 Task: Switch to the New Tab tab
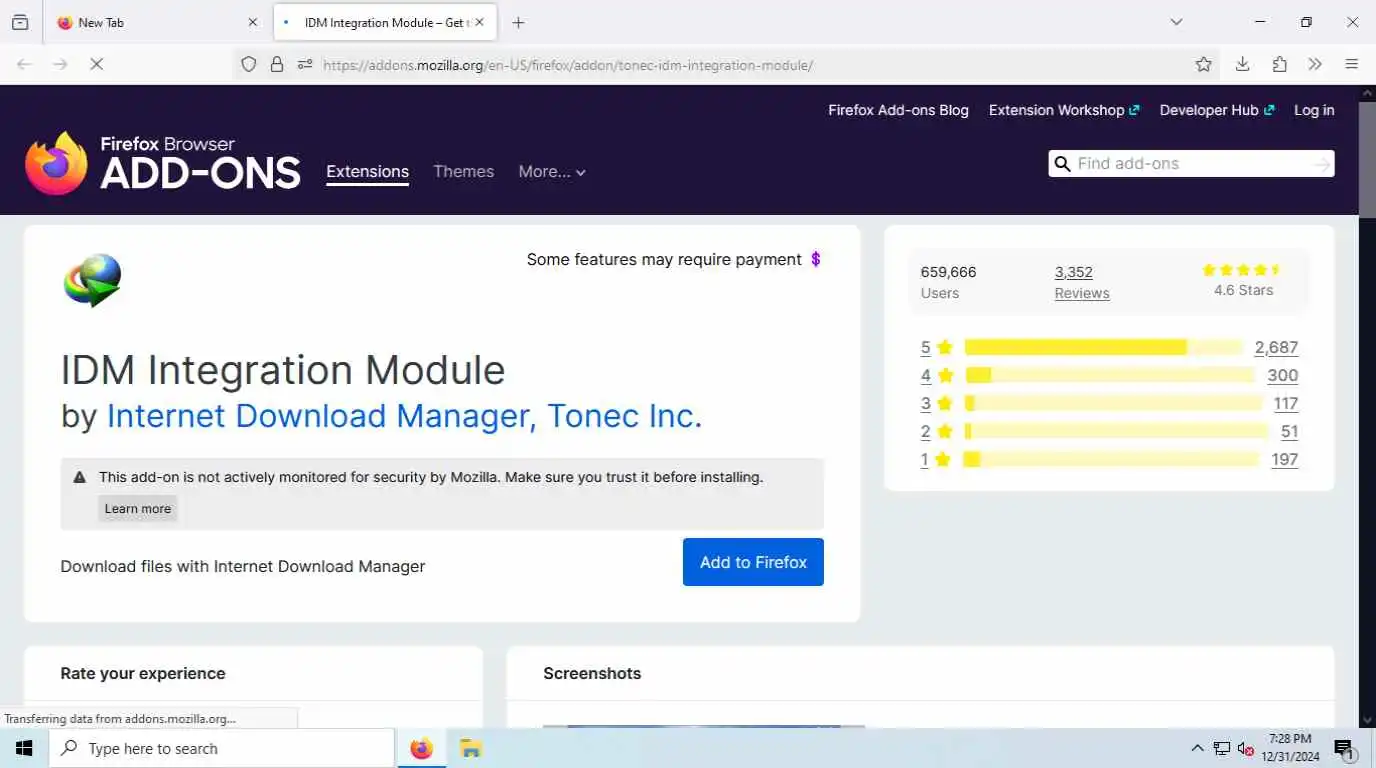[x=157, y=22]
